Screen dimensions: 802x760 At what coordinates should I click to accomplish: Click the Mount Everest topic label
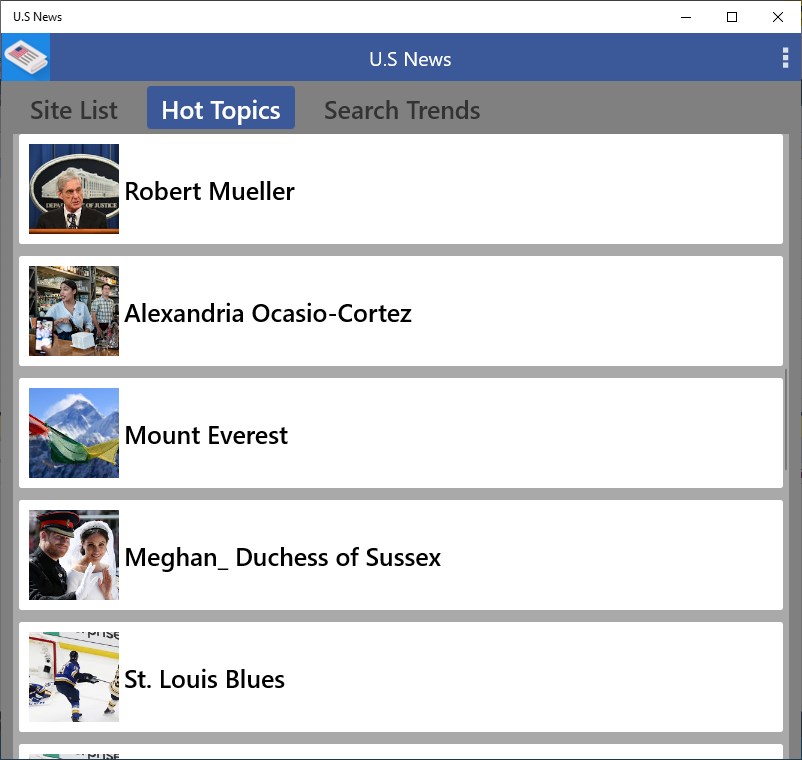[x=206, y=435]
